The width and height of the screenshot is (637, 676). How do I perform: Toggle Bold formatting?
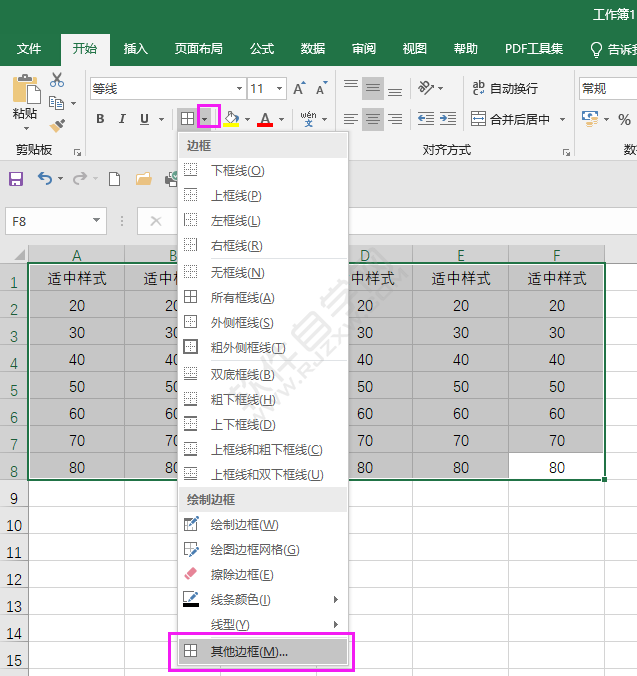(x=100, y=119)
